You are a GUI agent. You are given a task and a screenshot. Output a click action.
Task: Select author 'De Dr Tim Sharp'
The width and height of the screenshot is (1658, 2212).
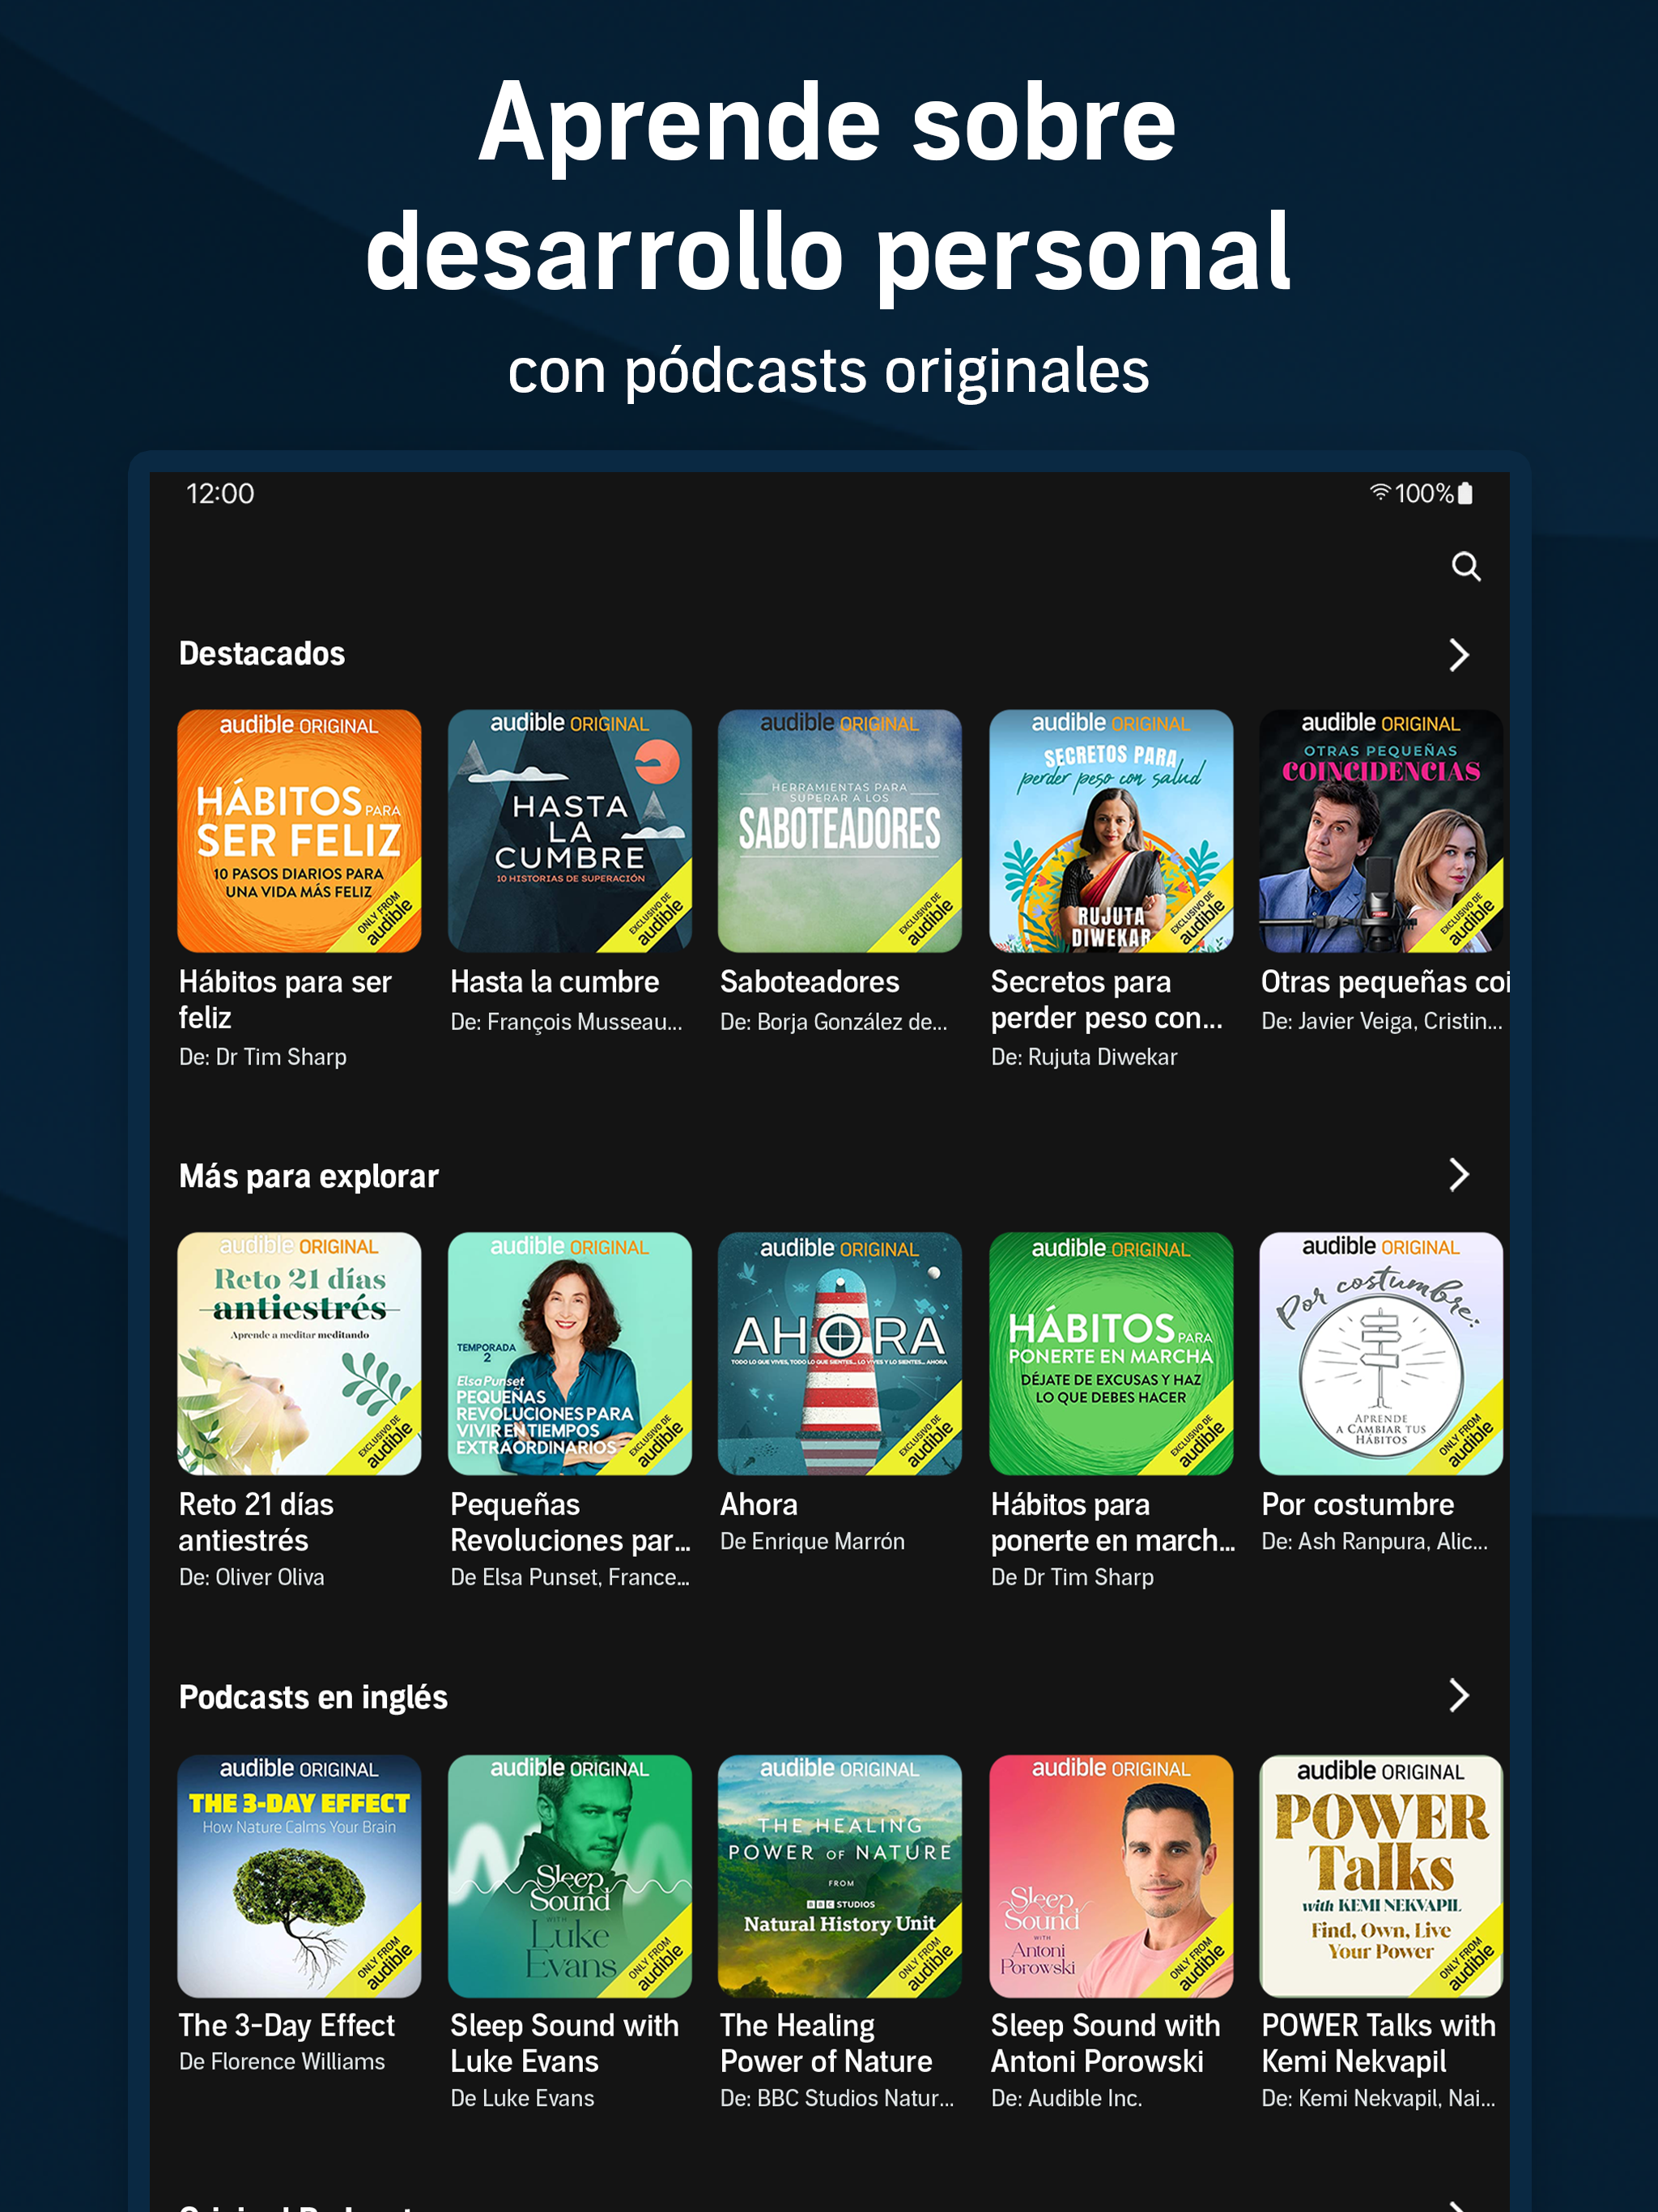(x=1072, y=1577)
